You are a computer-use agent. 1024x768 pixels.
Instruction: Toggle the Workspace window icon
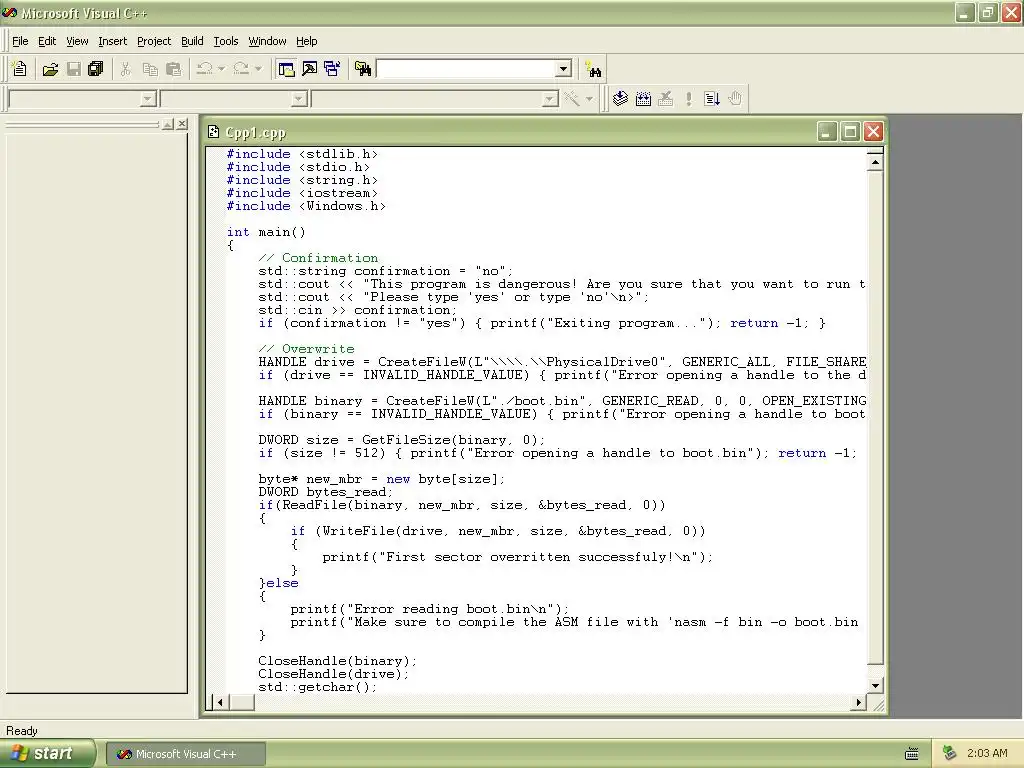[286, 69]
